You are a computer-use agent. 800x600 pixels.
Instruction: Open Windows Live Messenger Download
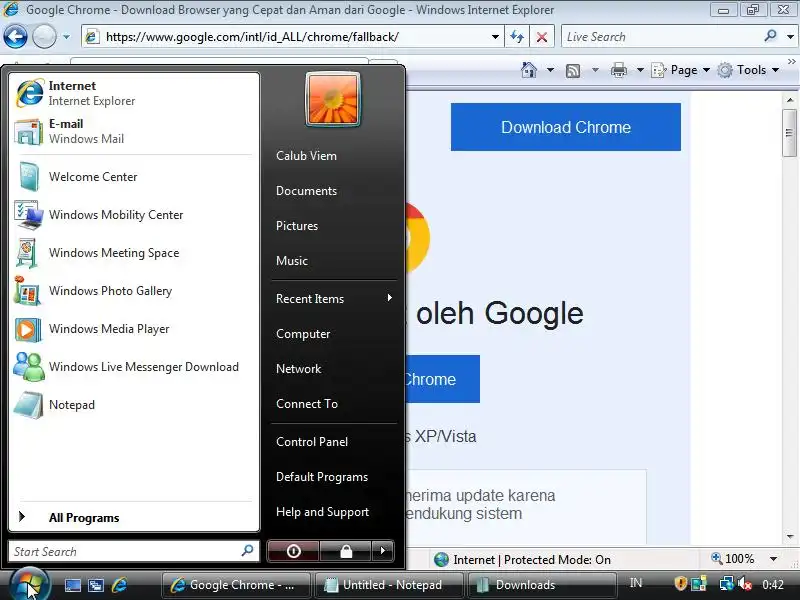[134, 367]
